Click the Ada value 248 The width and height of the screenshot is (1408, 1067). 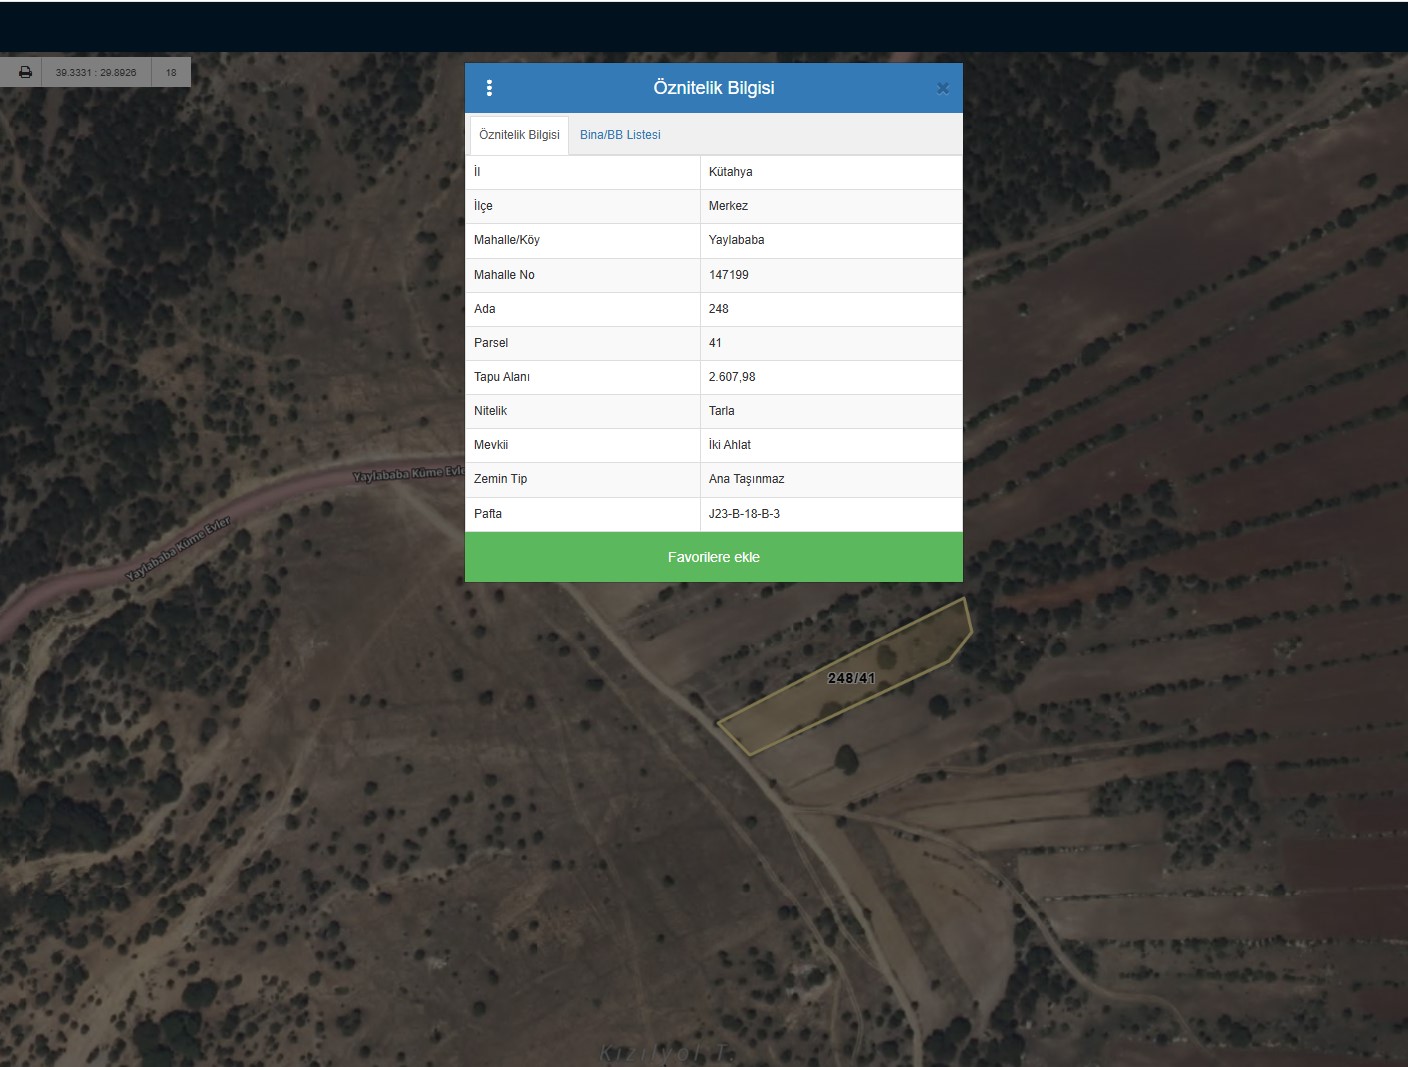(718, 309)
